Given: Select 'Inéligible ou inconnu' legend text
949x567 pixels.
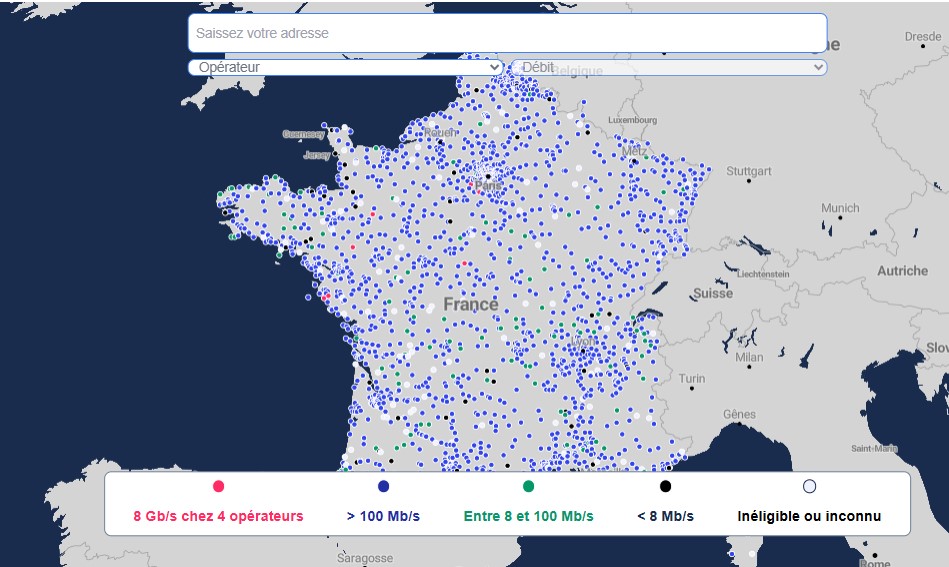Looking at the screenshot, I should point(809,517).
